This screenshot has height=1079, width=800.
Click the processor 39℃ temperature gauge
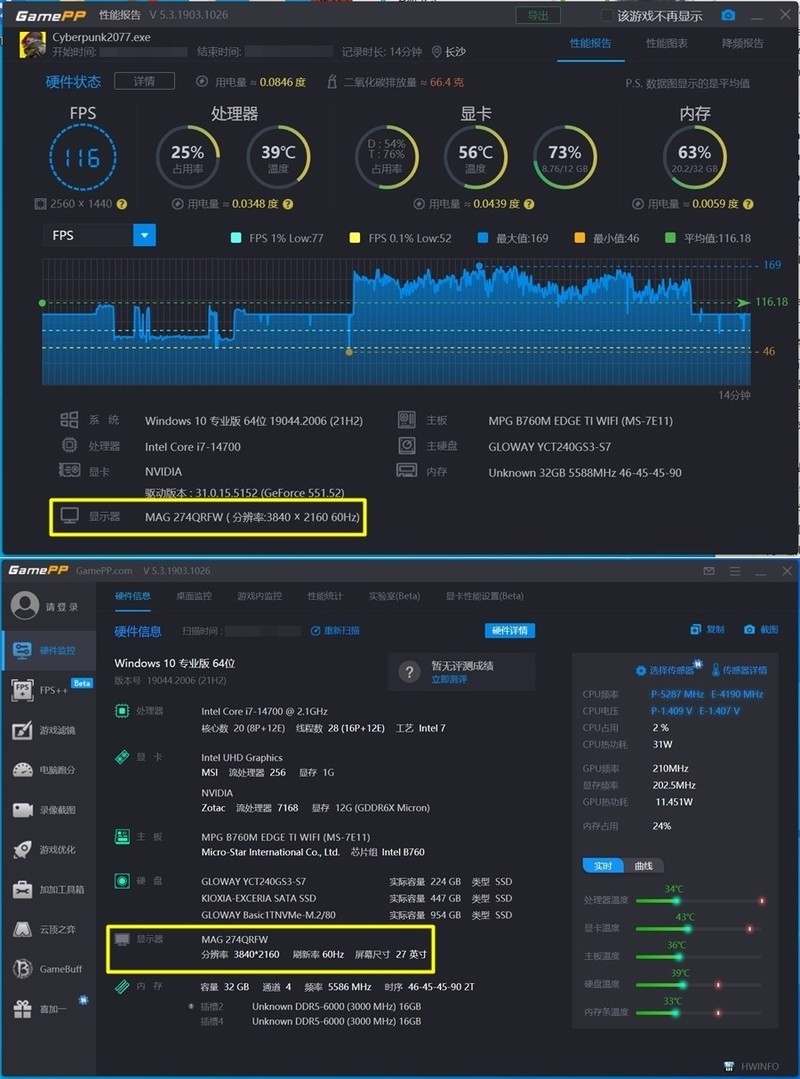click(278, 158)
